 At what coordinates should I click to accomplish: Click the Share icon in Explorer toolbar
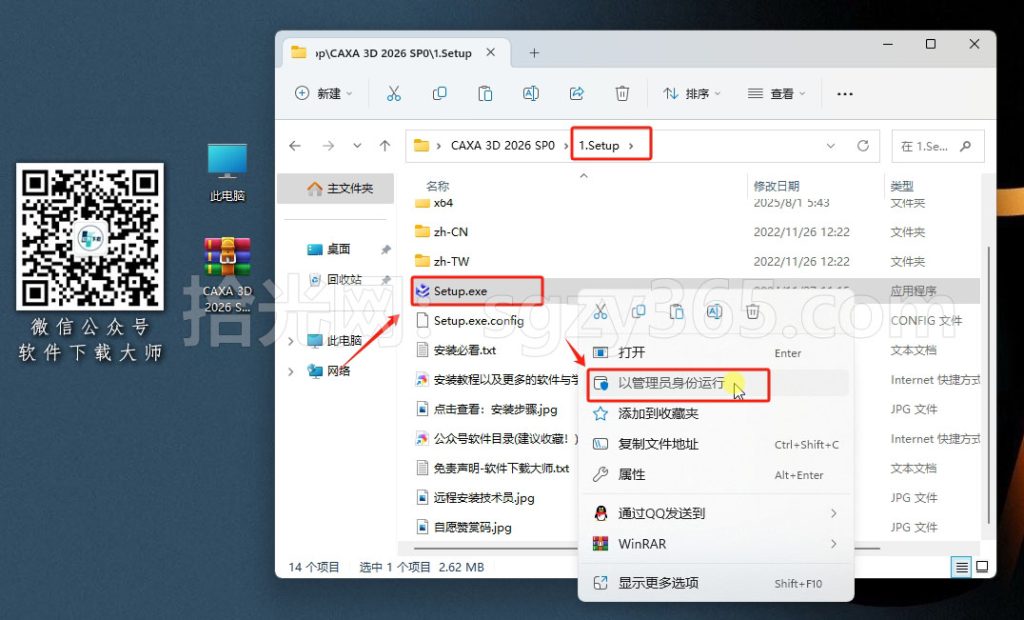pos(577,93)
